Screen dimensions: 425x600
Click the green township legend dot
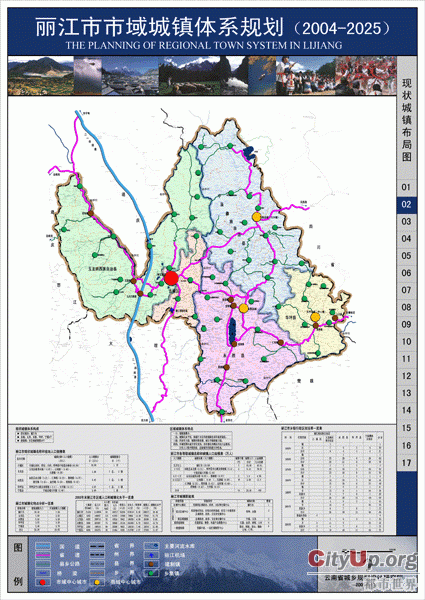pos(151,573)
